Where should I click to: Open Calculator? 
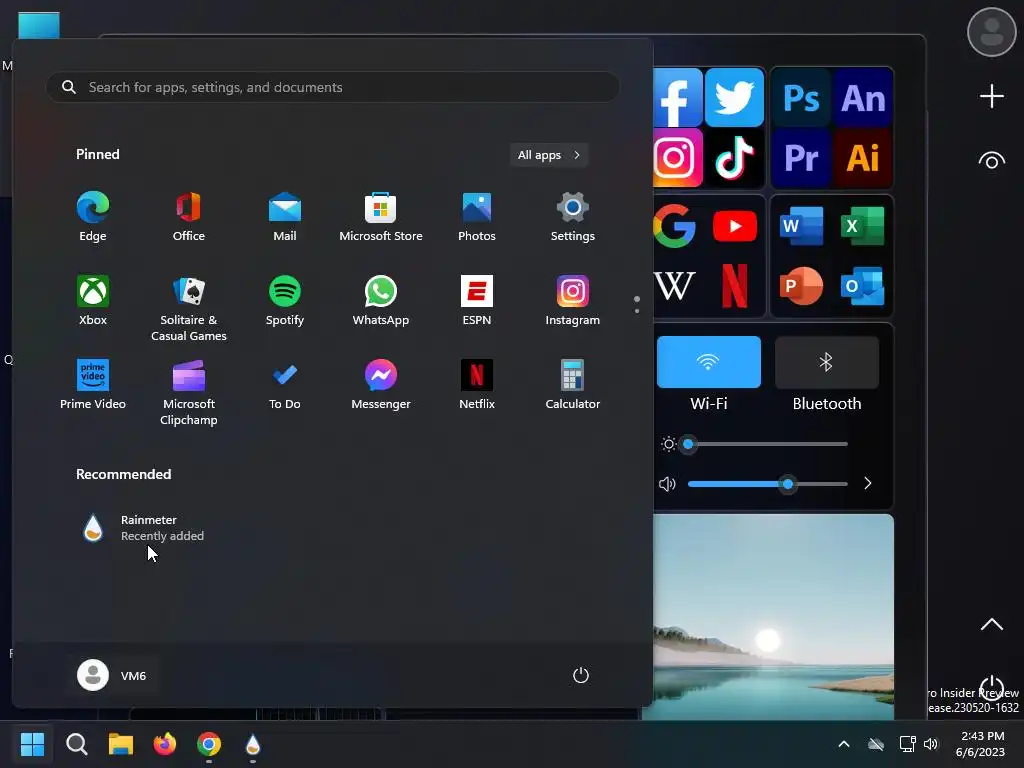(573, 385)
